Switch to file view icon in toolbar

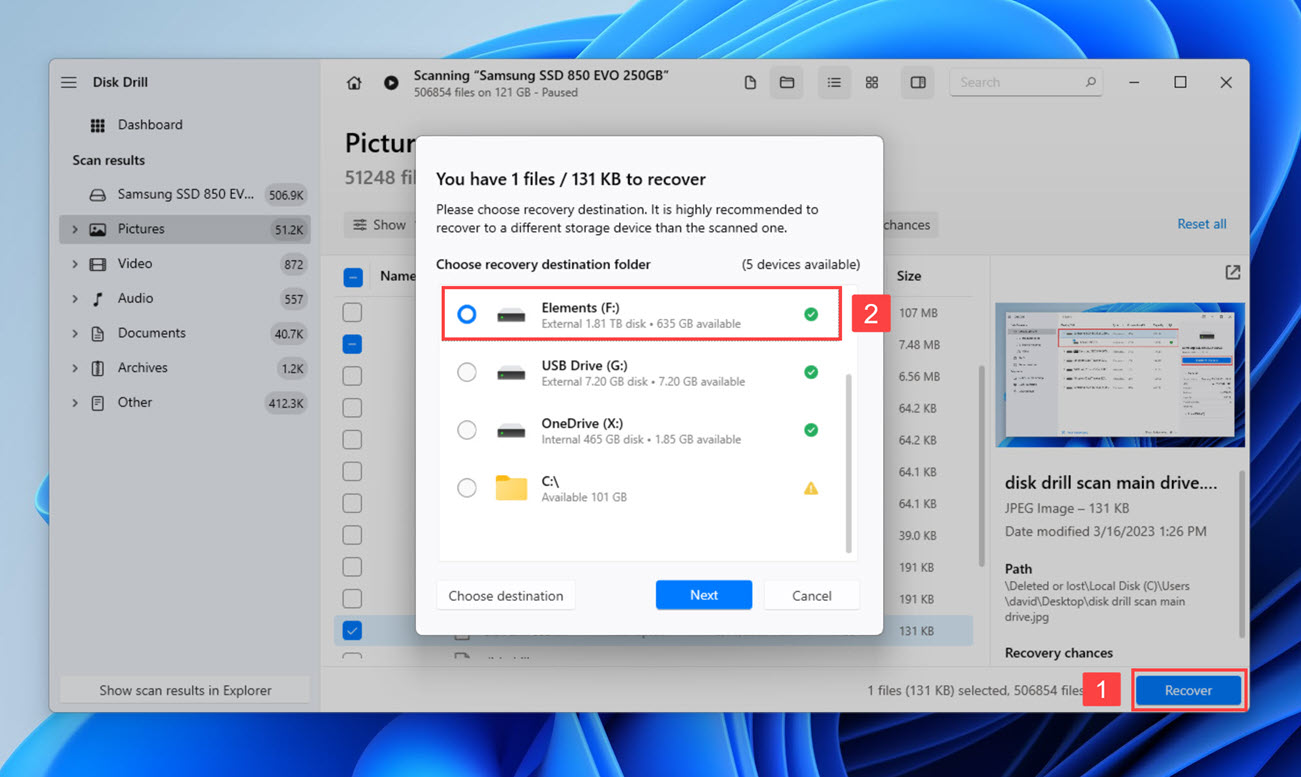(750, 83)
